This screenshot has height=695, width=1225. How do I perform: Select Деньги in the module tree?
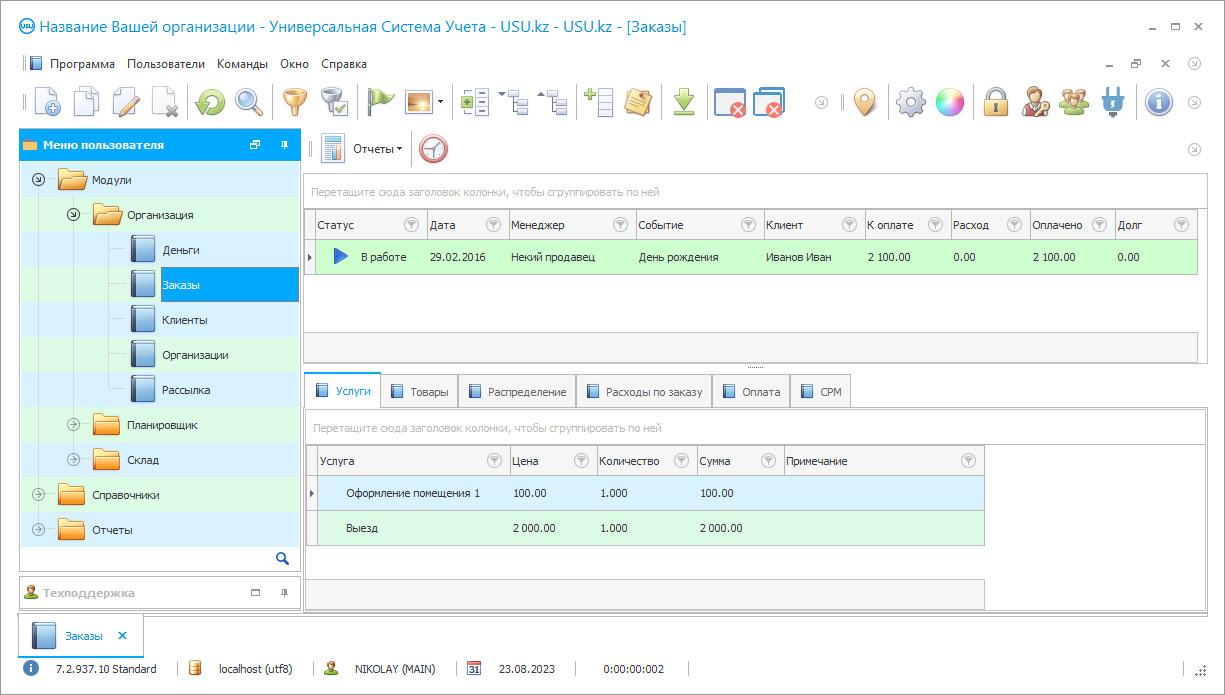pos(181,250)
